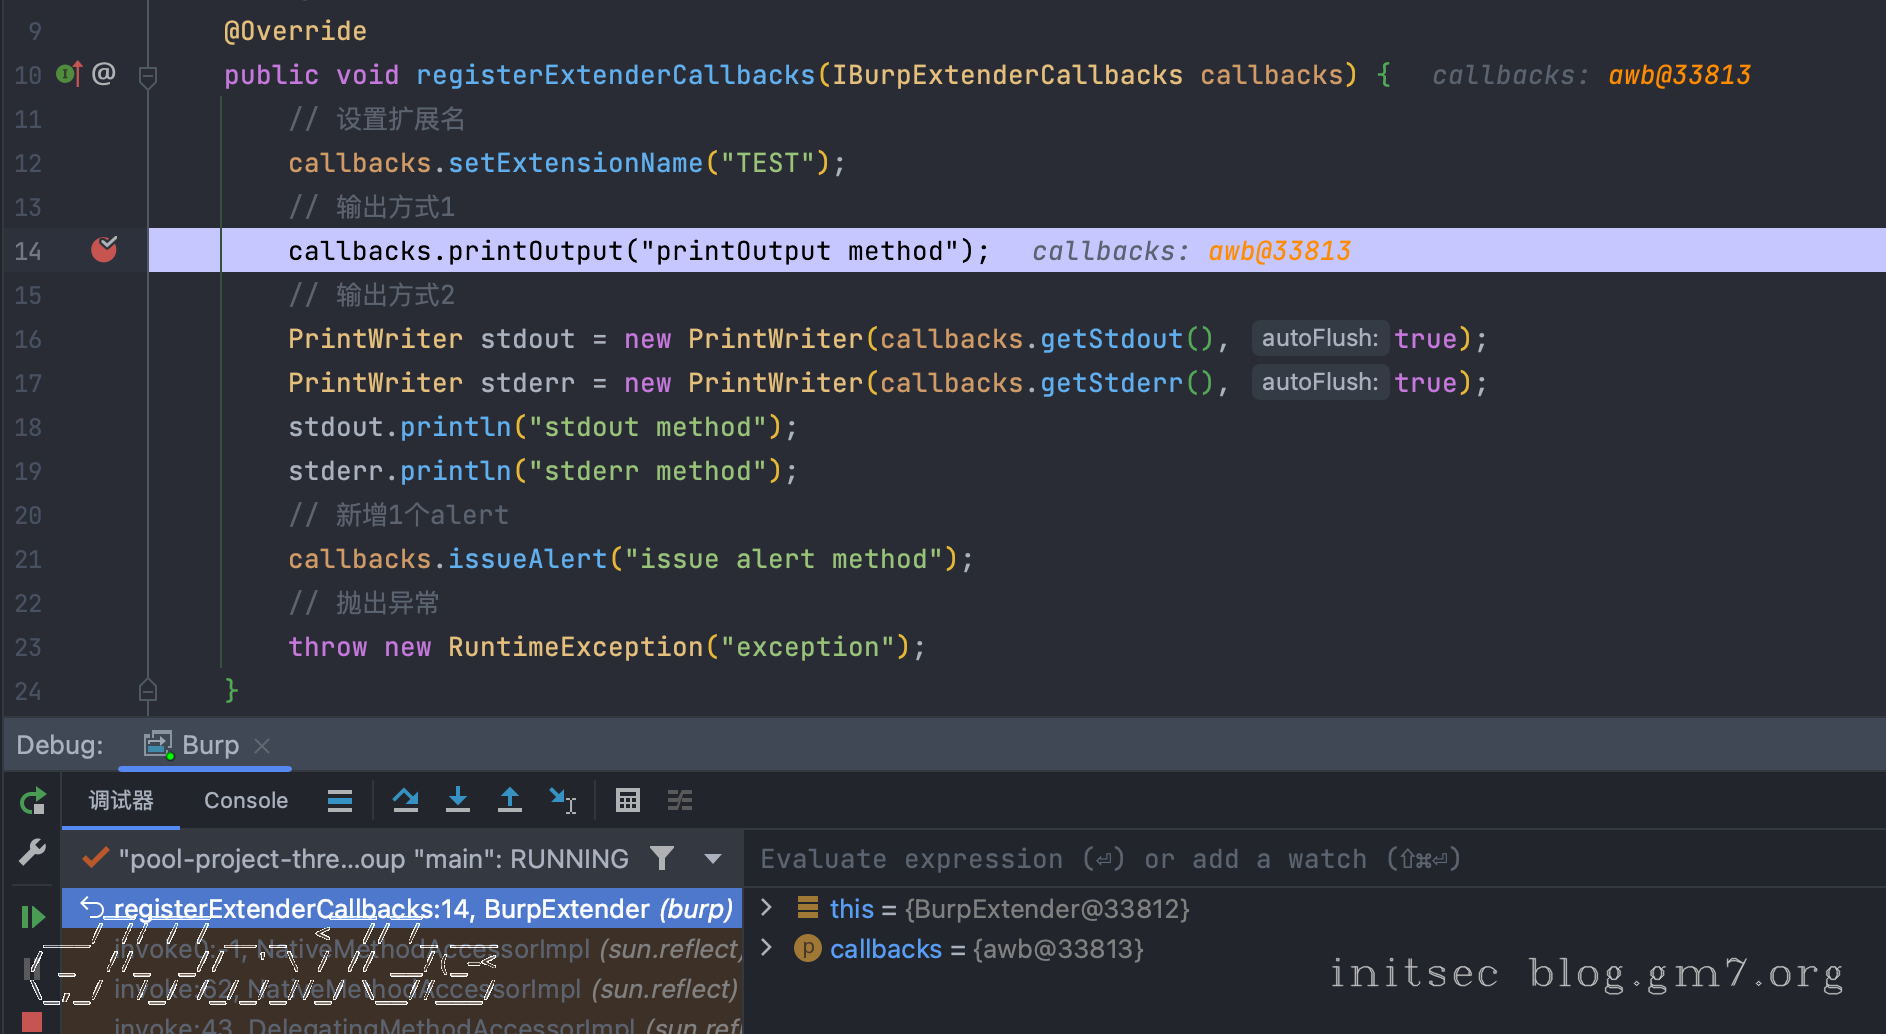Click the Step Out icon

(510, 800)
